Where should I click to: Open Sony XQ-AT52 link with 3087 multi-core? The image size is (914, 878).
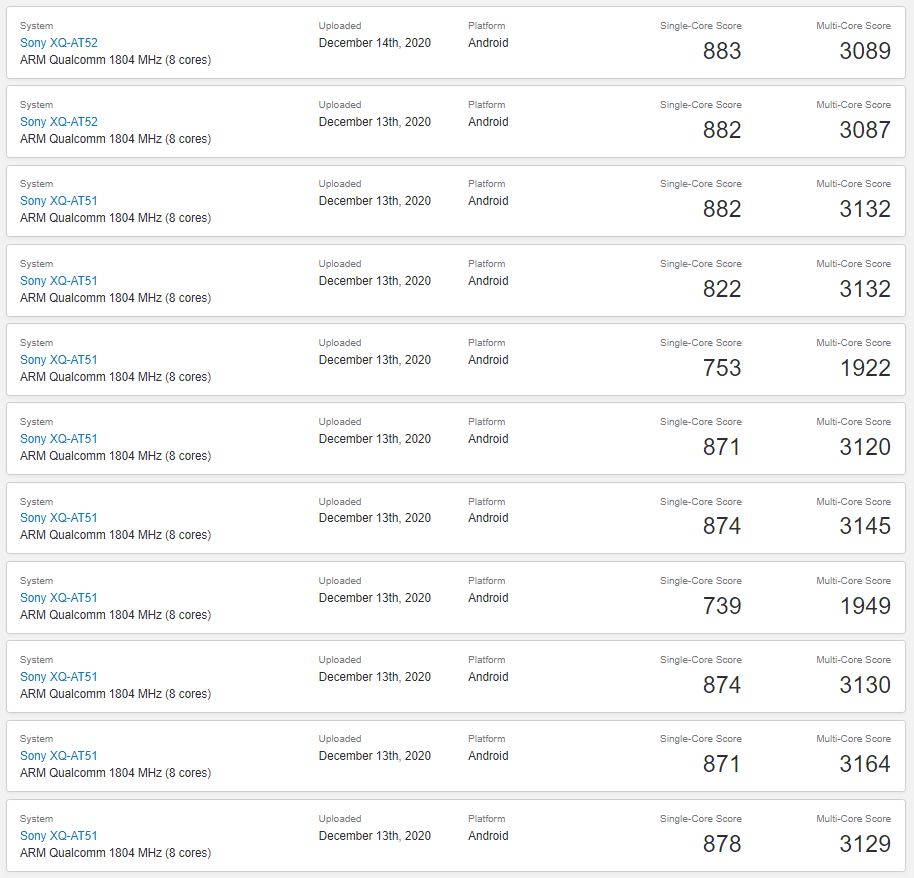click(58, 121)
